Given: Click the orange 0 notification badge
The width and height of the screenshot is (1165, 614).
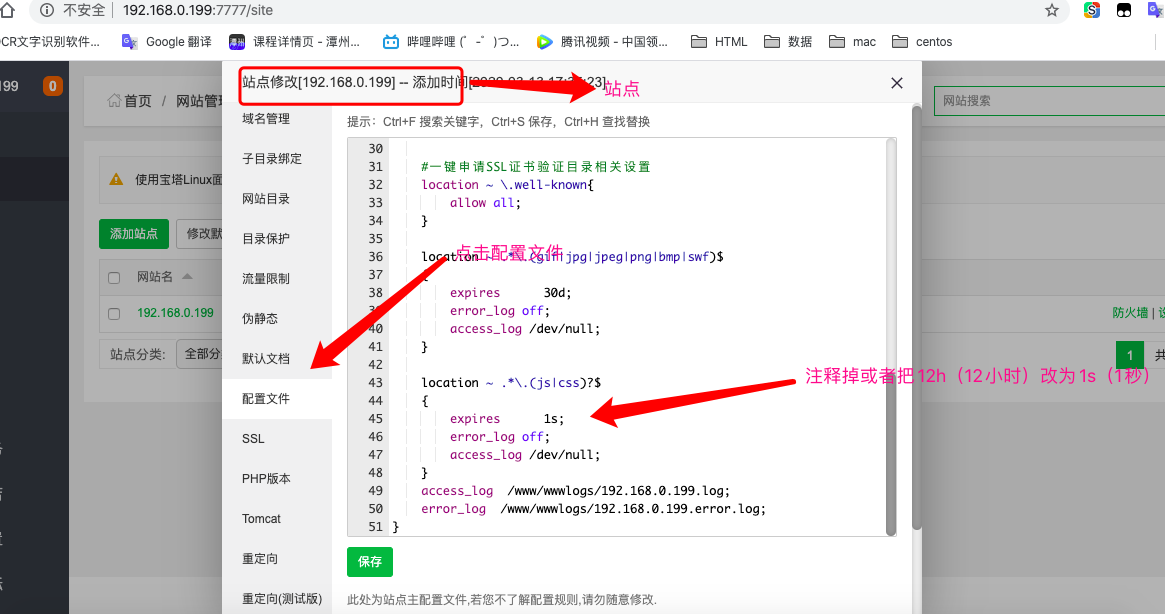Looking at the screenshot, I should pyautogui.click(x=52, y=86).
